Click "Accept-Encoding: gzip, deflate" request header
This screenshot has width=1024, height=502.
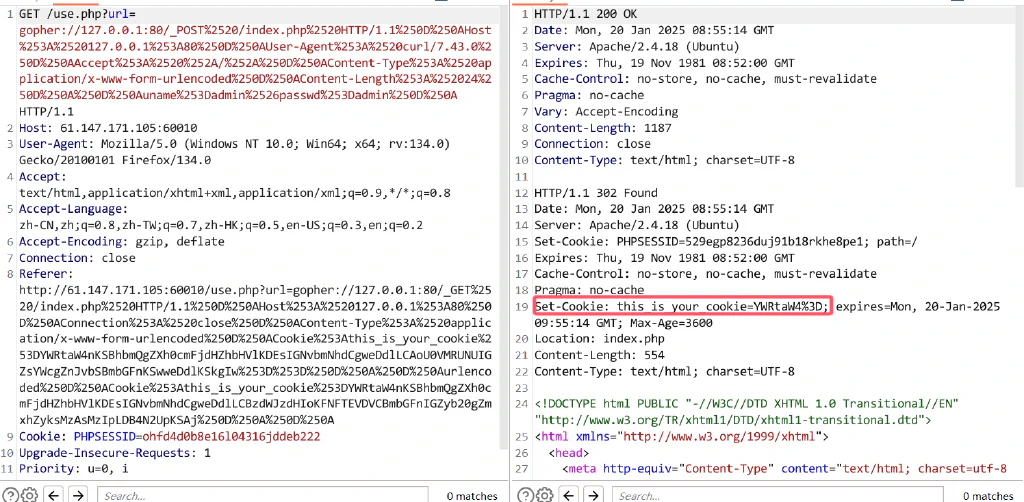click(121, 242)
